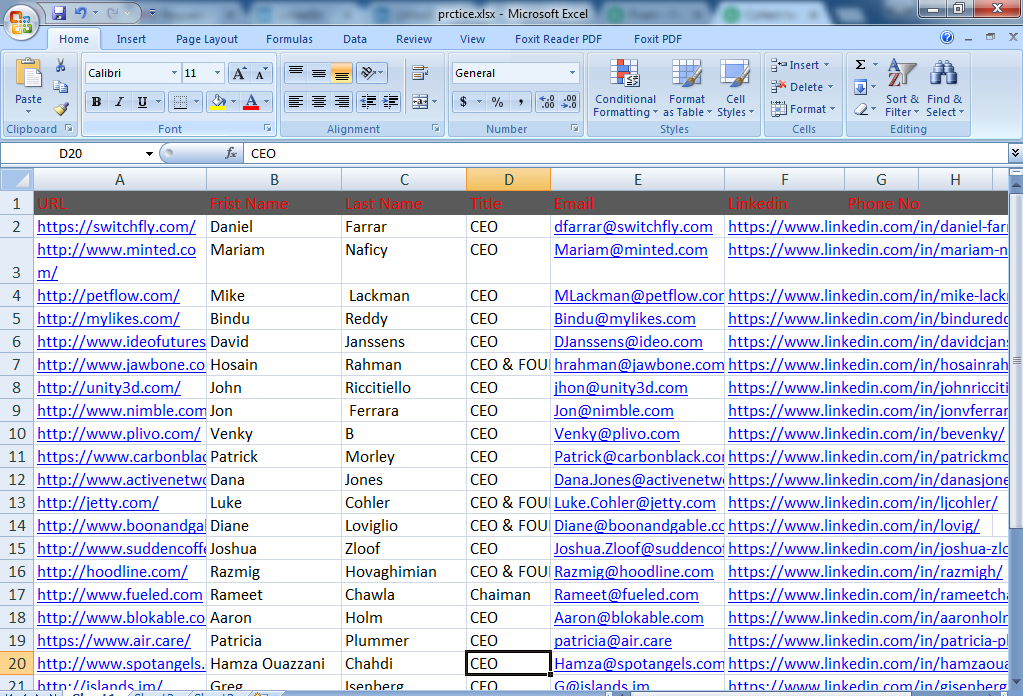
Task: Click the Sort & Filter icon
Action: pyautogui.click(x=901, y=88)
